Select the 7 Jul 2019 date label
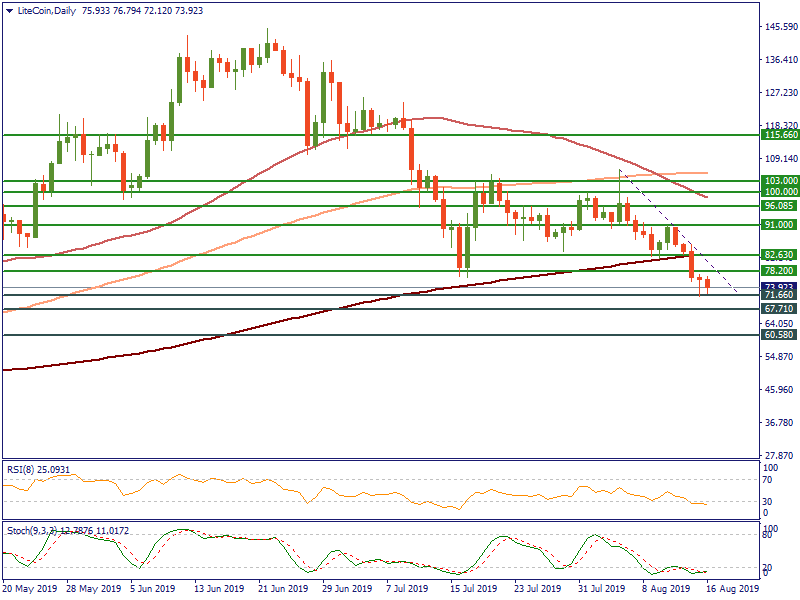The image size is (800, 600). coord(408,589)
